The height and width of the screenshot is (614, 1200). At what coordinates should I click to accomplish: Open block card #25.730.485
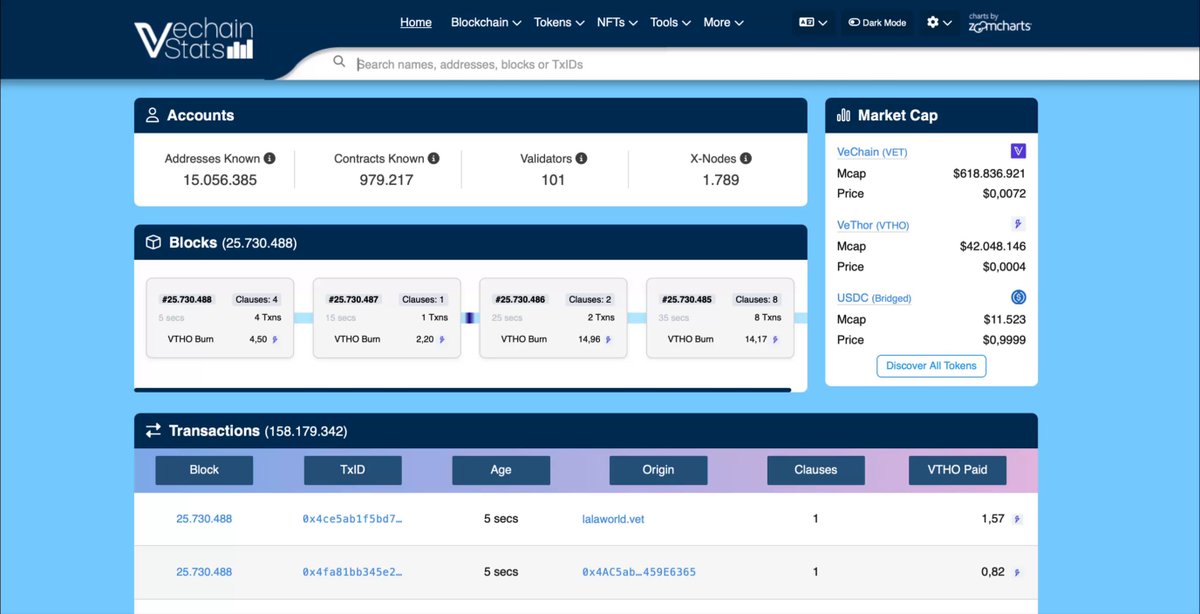720,318
